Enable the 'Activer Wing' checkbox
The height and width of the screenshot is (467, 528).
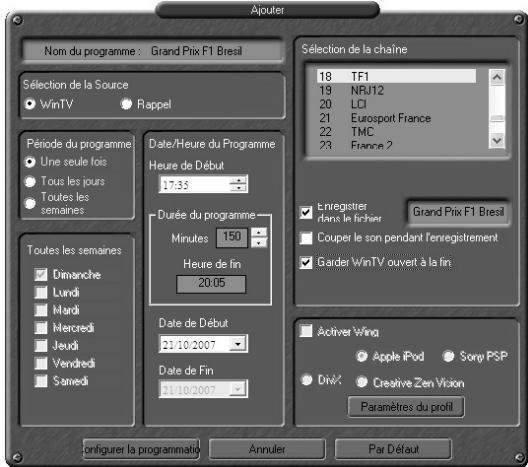pos(306,331)
